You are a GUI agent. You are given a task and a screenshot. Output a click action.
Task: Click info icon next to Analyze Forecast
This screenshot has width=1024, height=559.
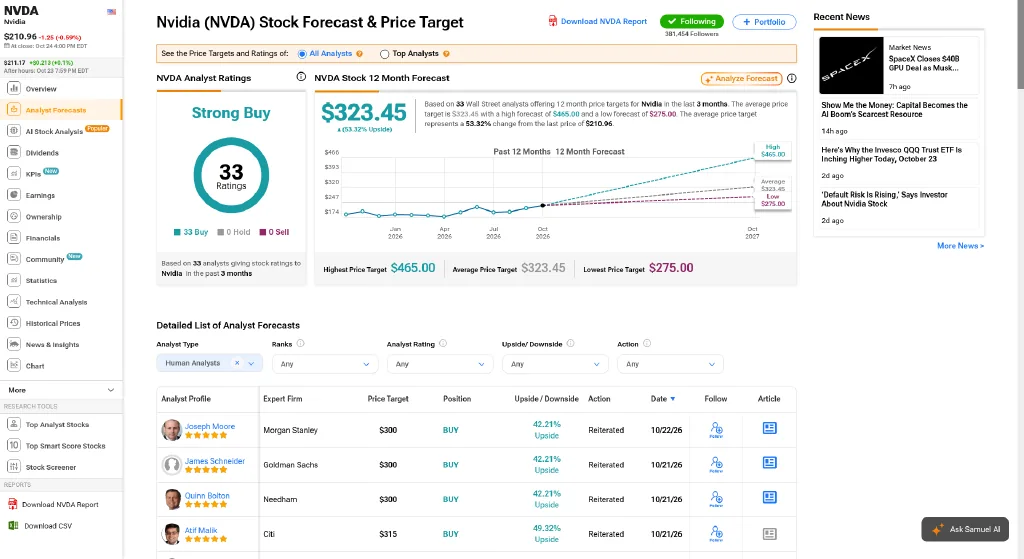point(792,78)
